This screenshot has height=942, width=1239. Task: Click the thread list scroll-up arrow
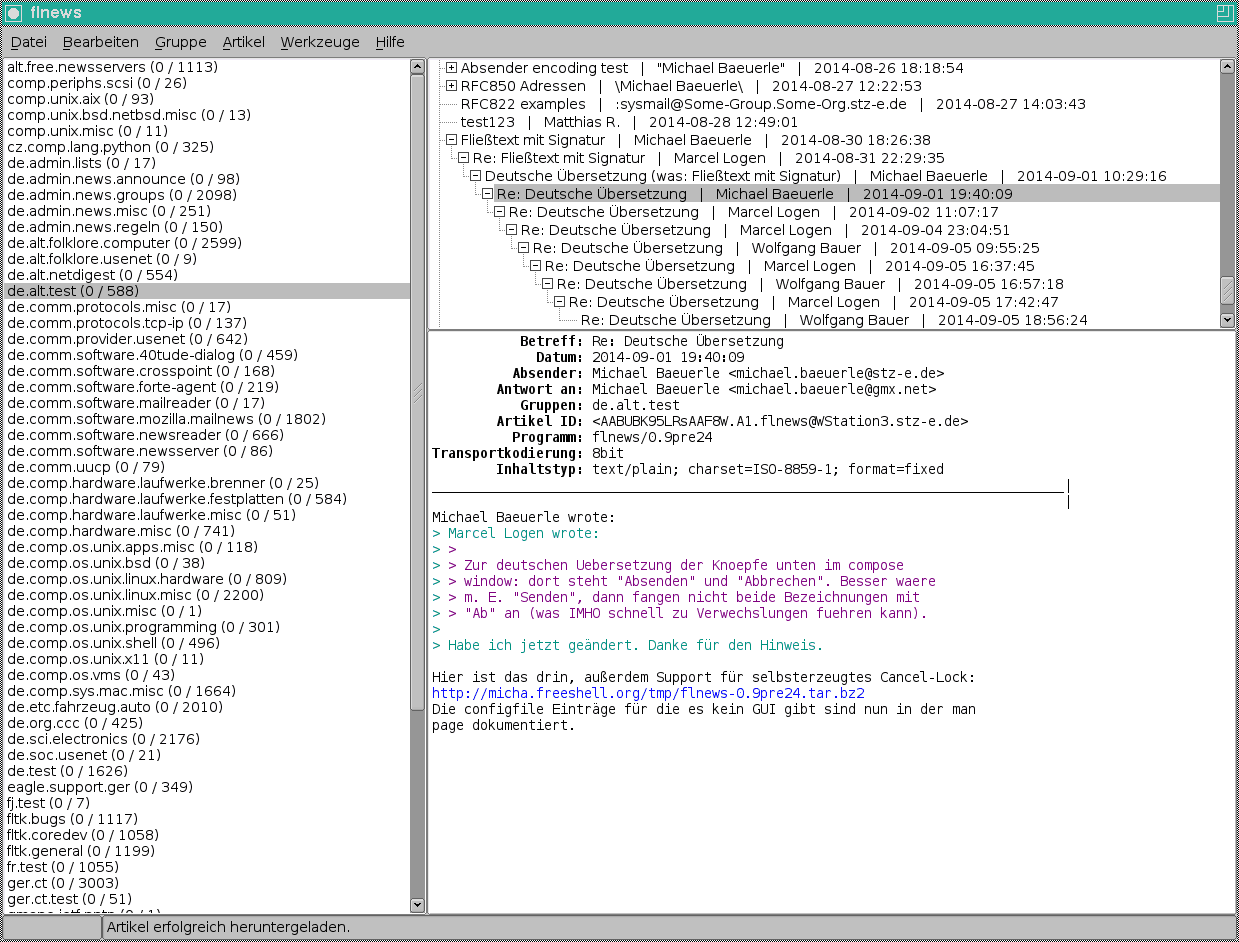coord(1227,67)
